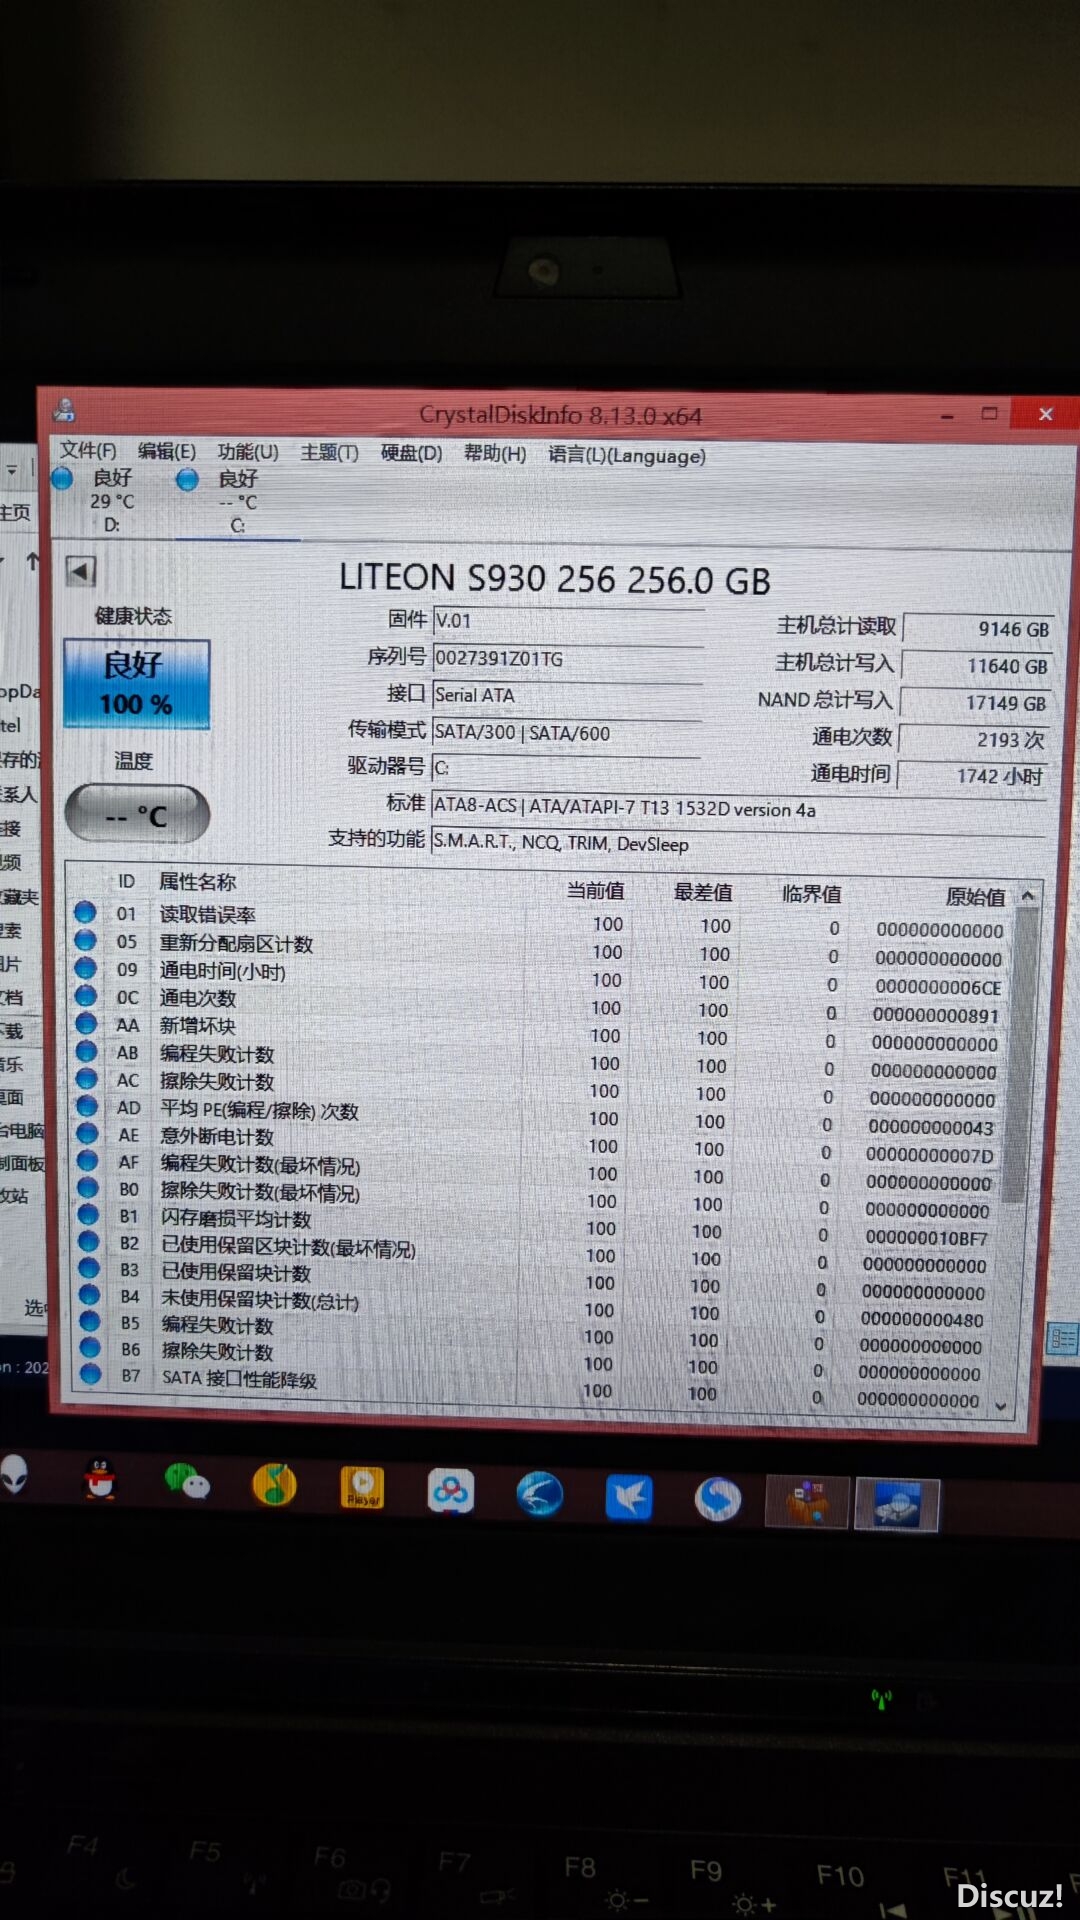1080x1920 pixels.
Task: Click the 属性名称 column header
Action: tap(198, 881)
